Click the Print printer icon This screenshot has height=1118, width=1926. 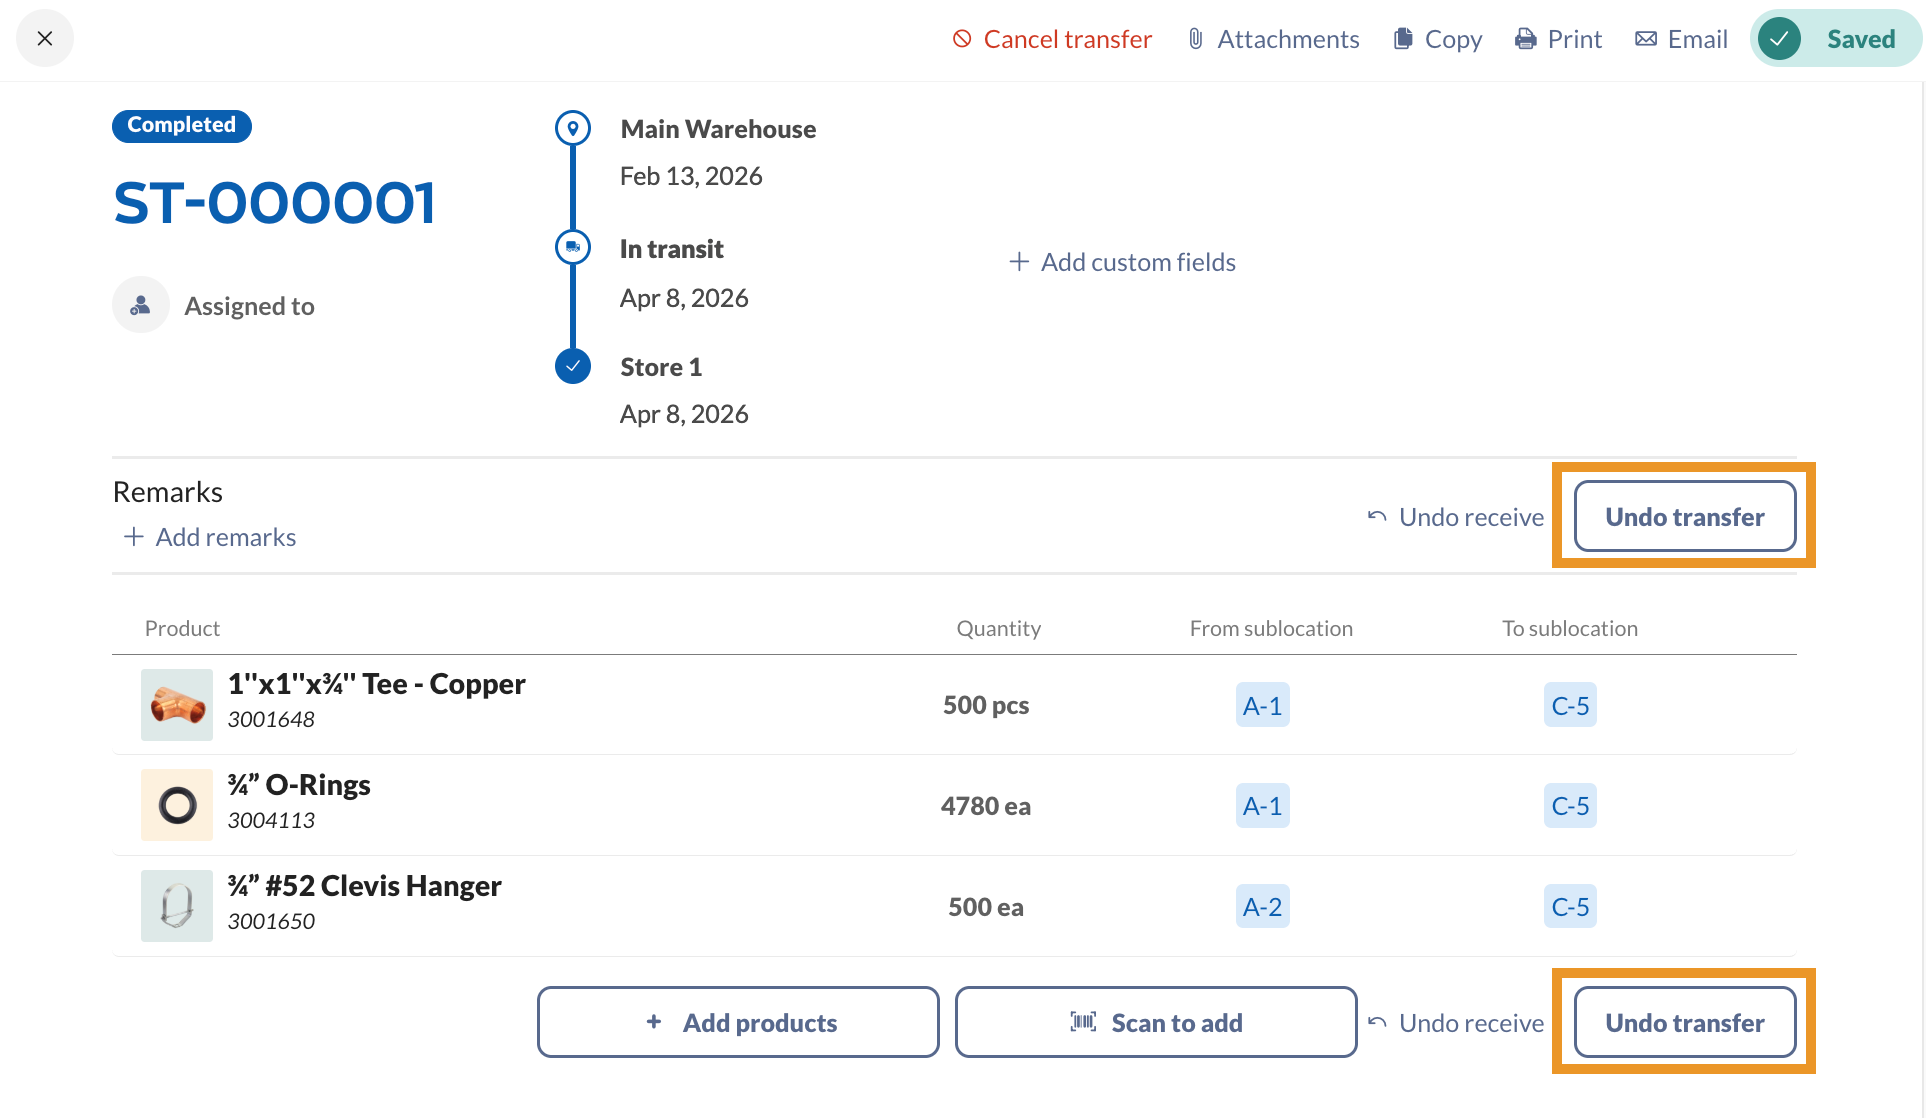tap(1525, 39)
